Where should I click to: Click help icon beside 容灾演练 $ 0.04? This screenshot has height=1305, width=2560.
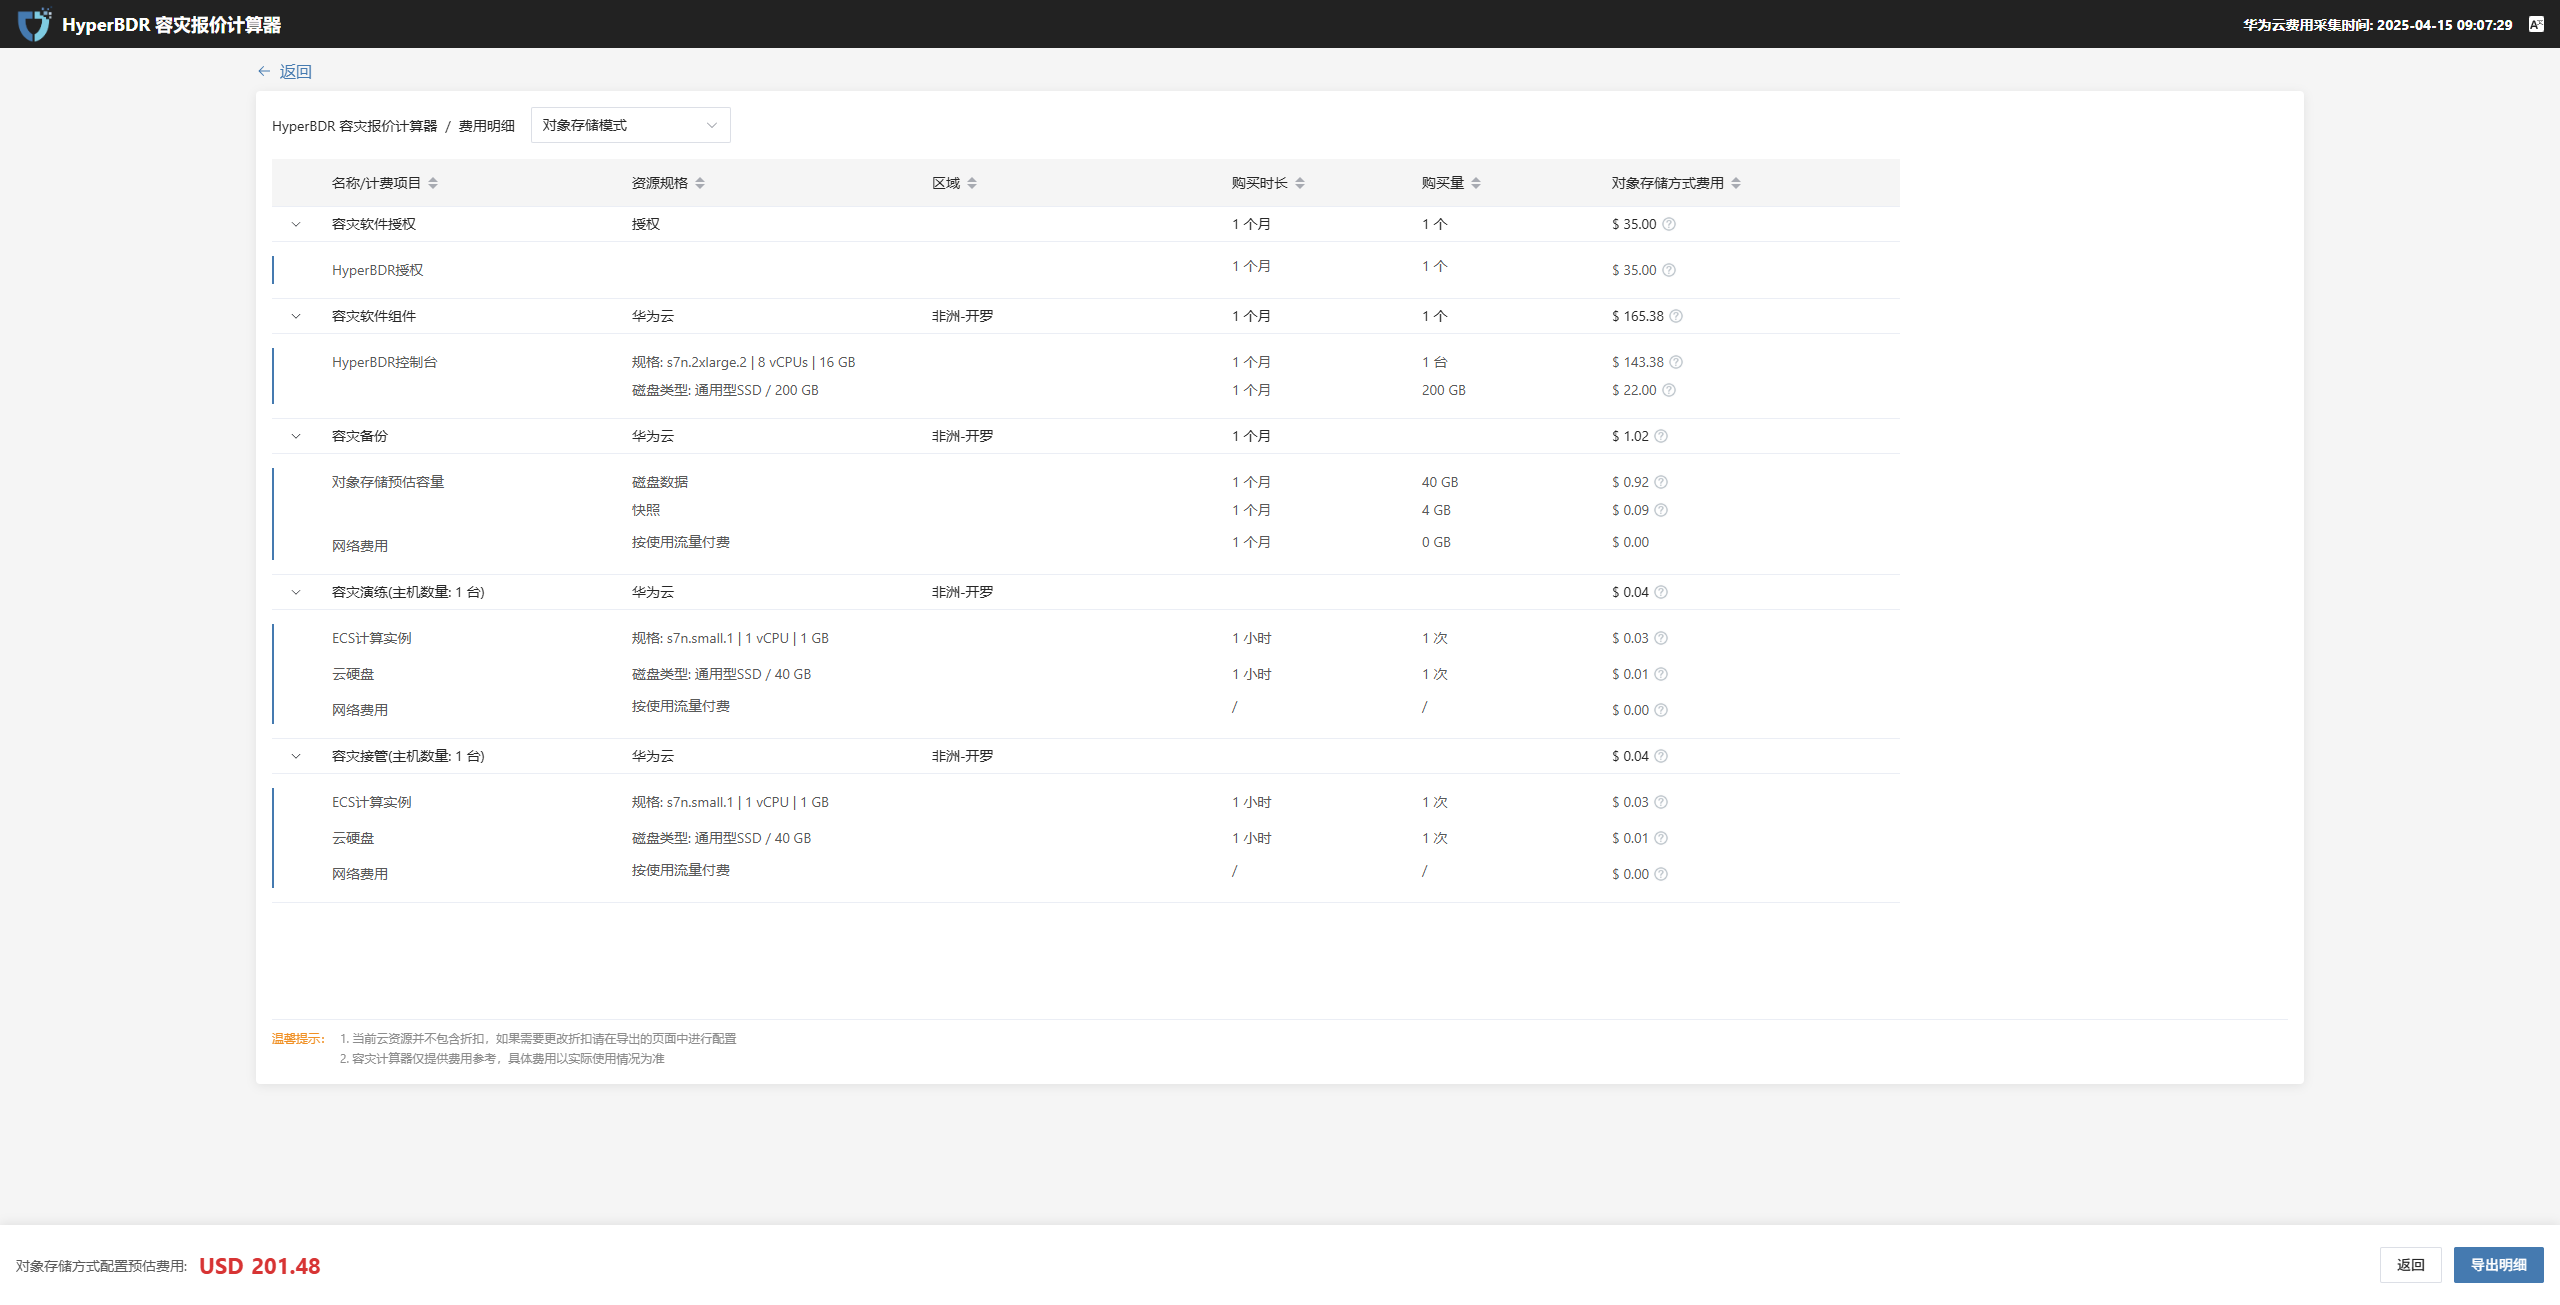(x=1661, y=592)
